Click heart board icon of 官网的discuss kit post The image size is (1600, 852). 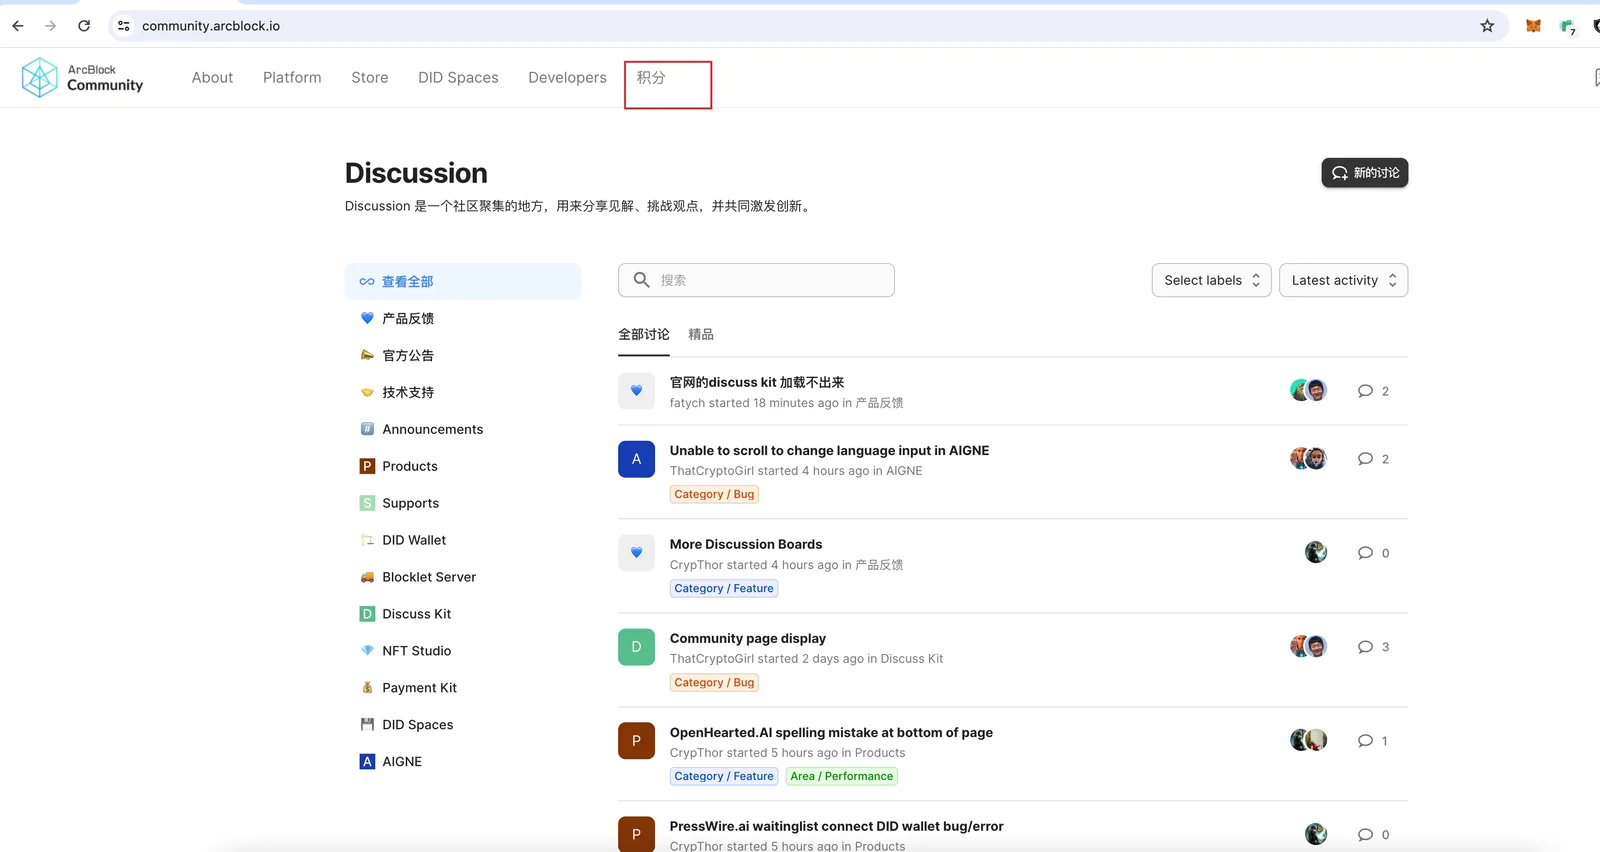pos(636,391)
